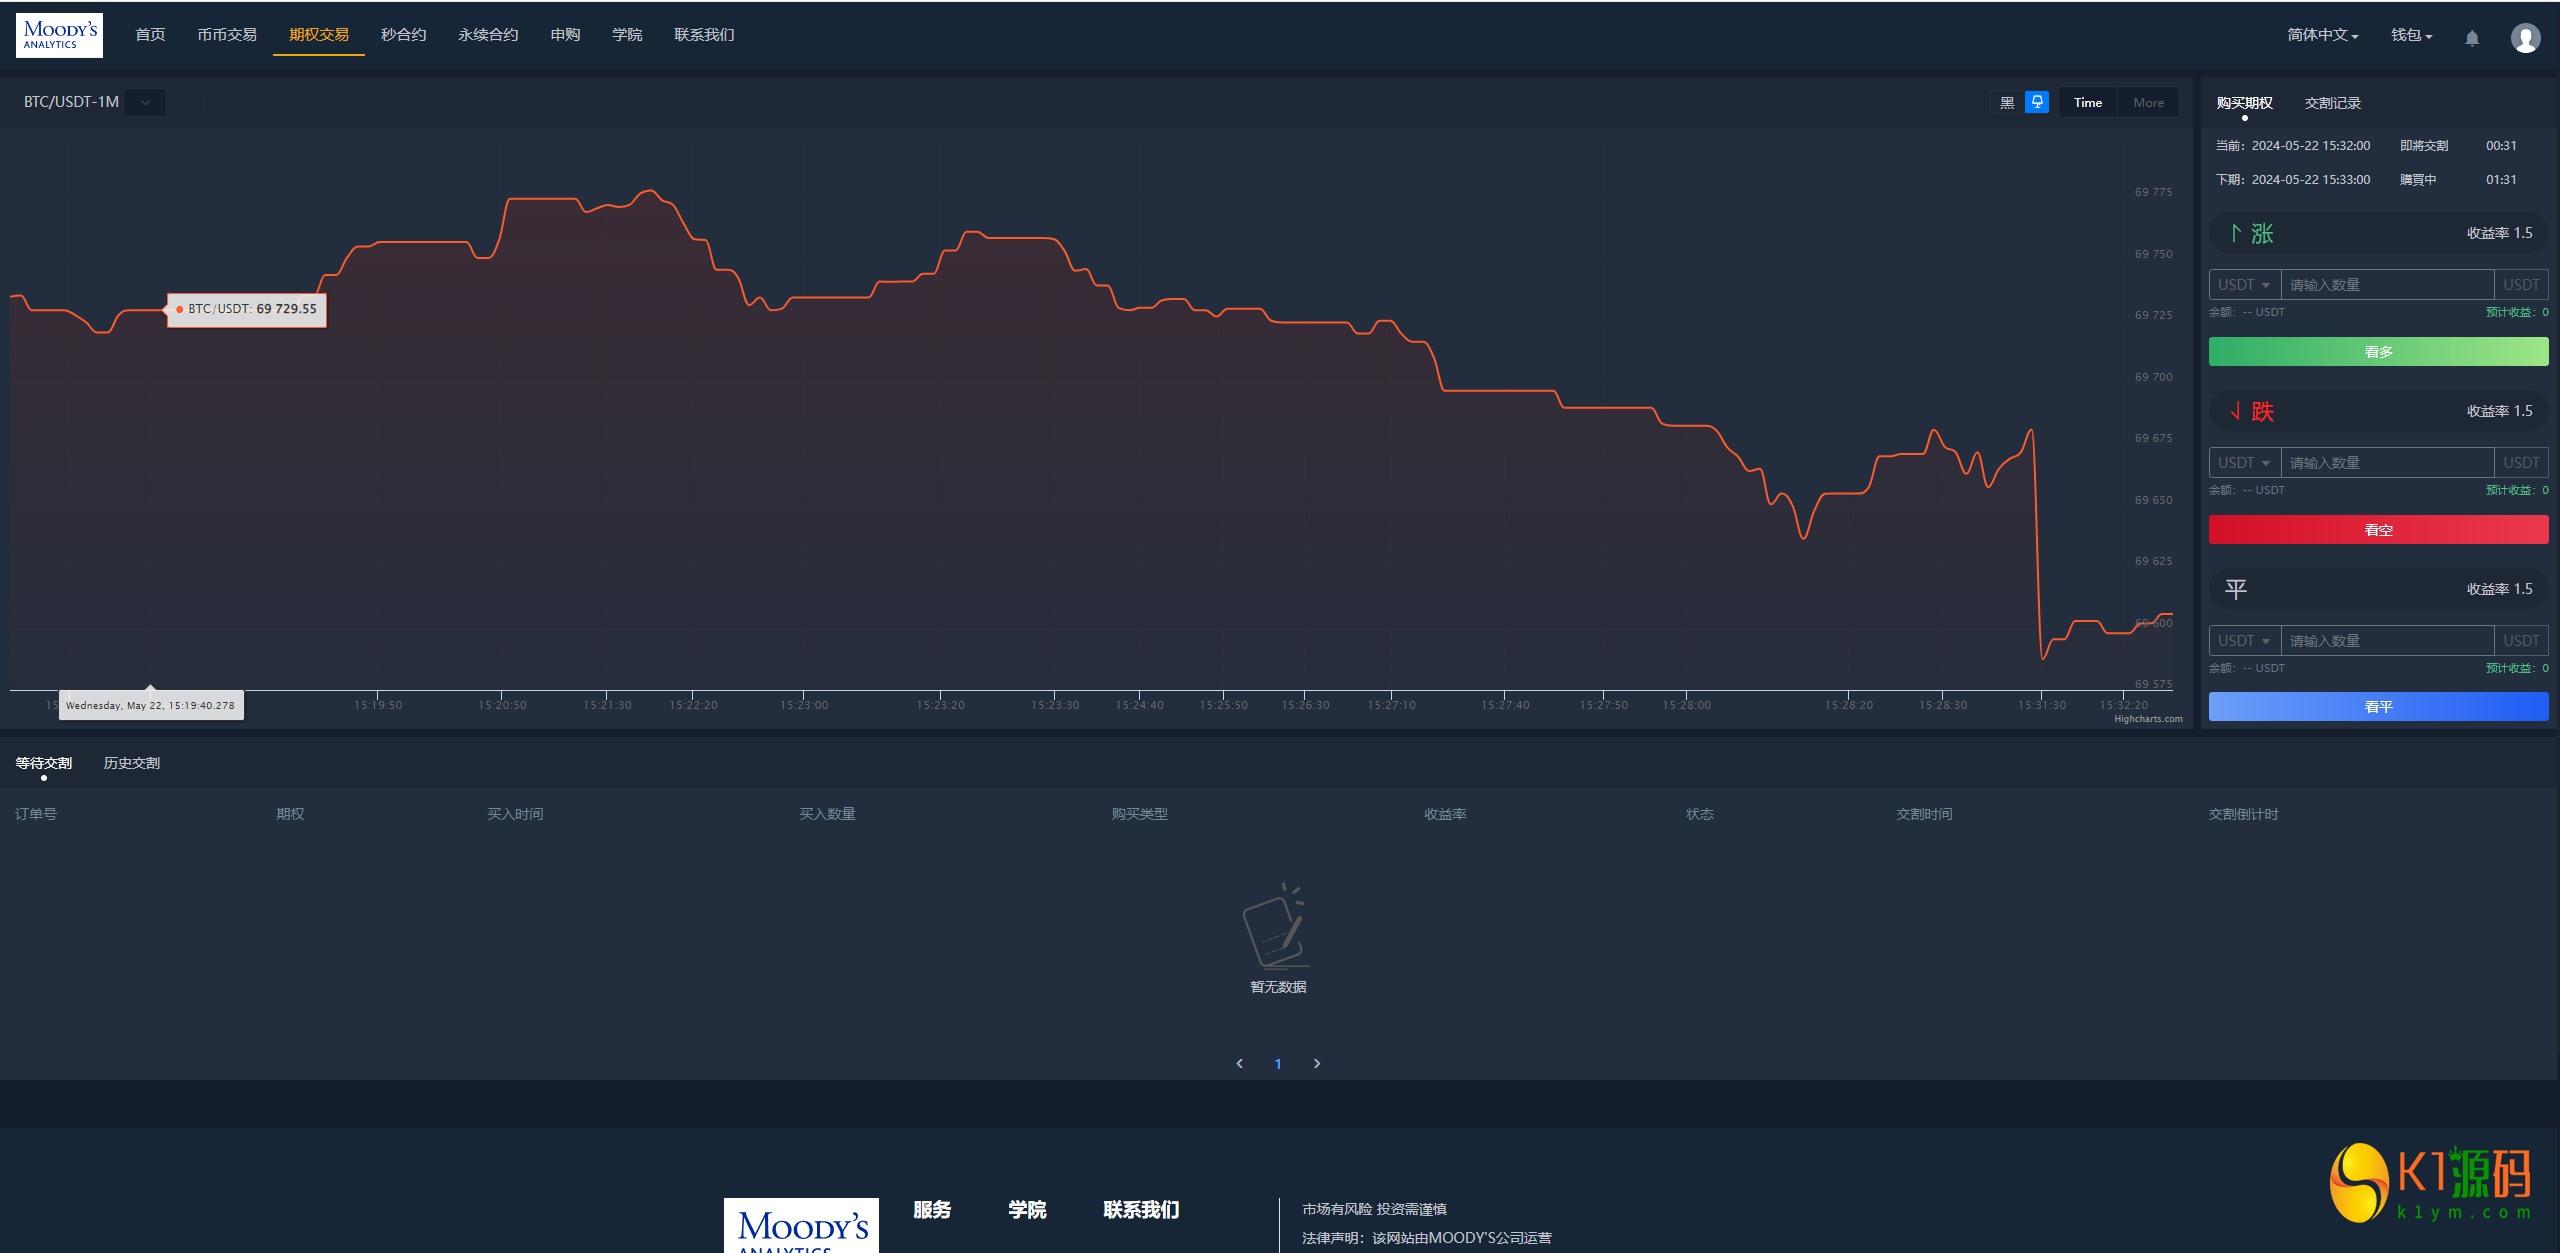Go to previous page arrow in pagination

1239,1063
